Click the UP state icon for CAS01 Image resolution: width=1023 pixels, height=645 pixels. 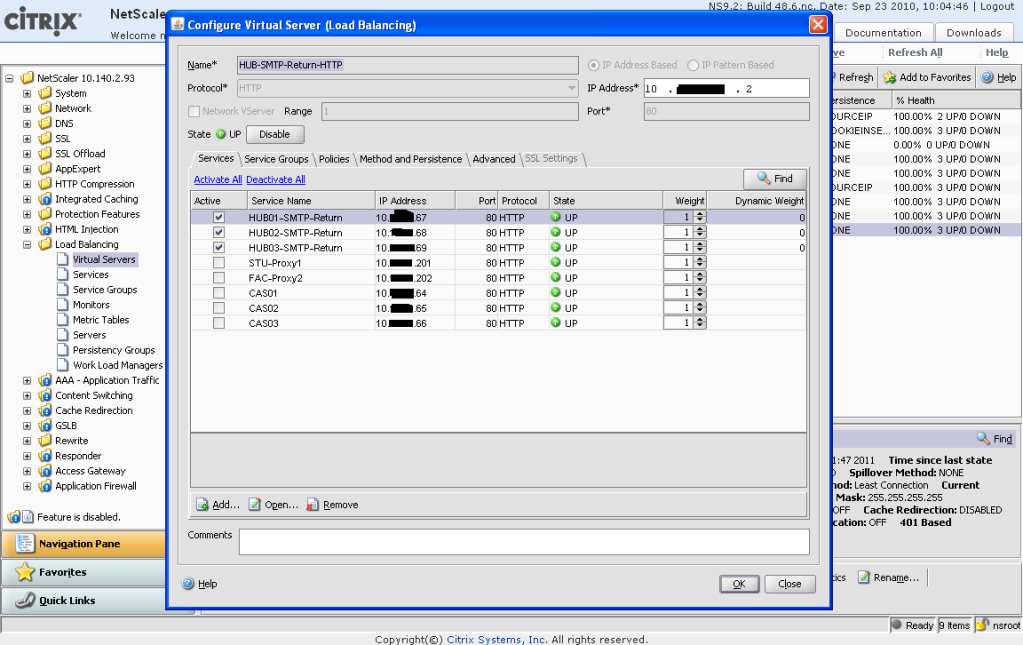click(x=556, y=293)
